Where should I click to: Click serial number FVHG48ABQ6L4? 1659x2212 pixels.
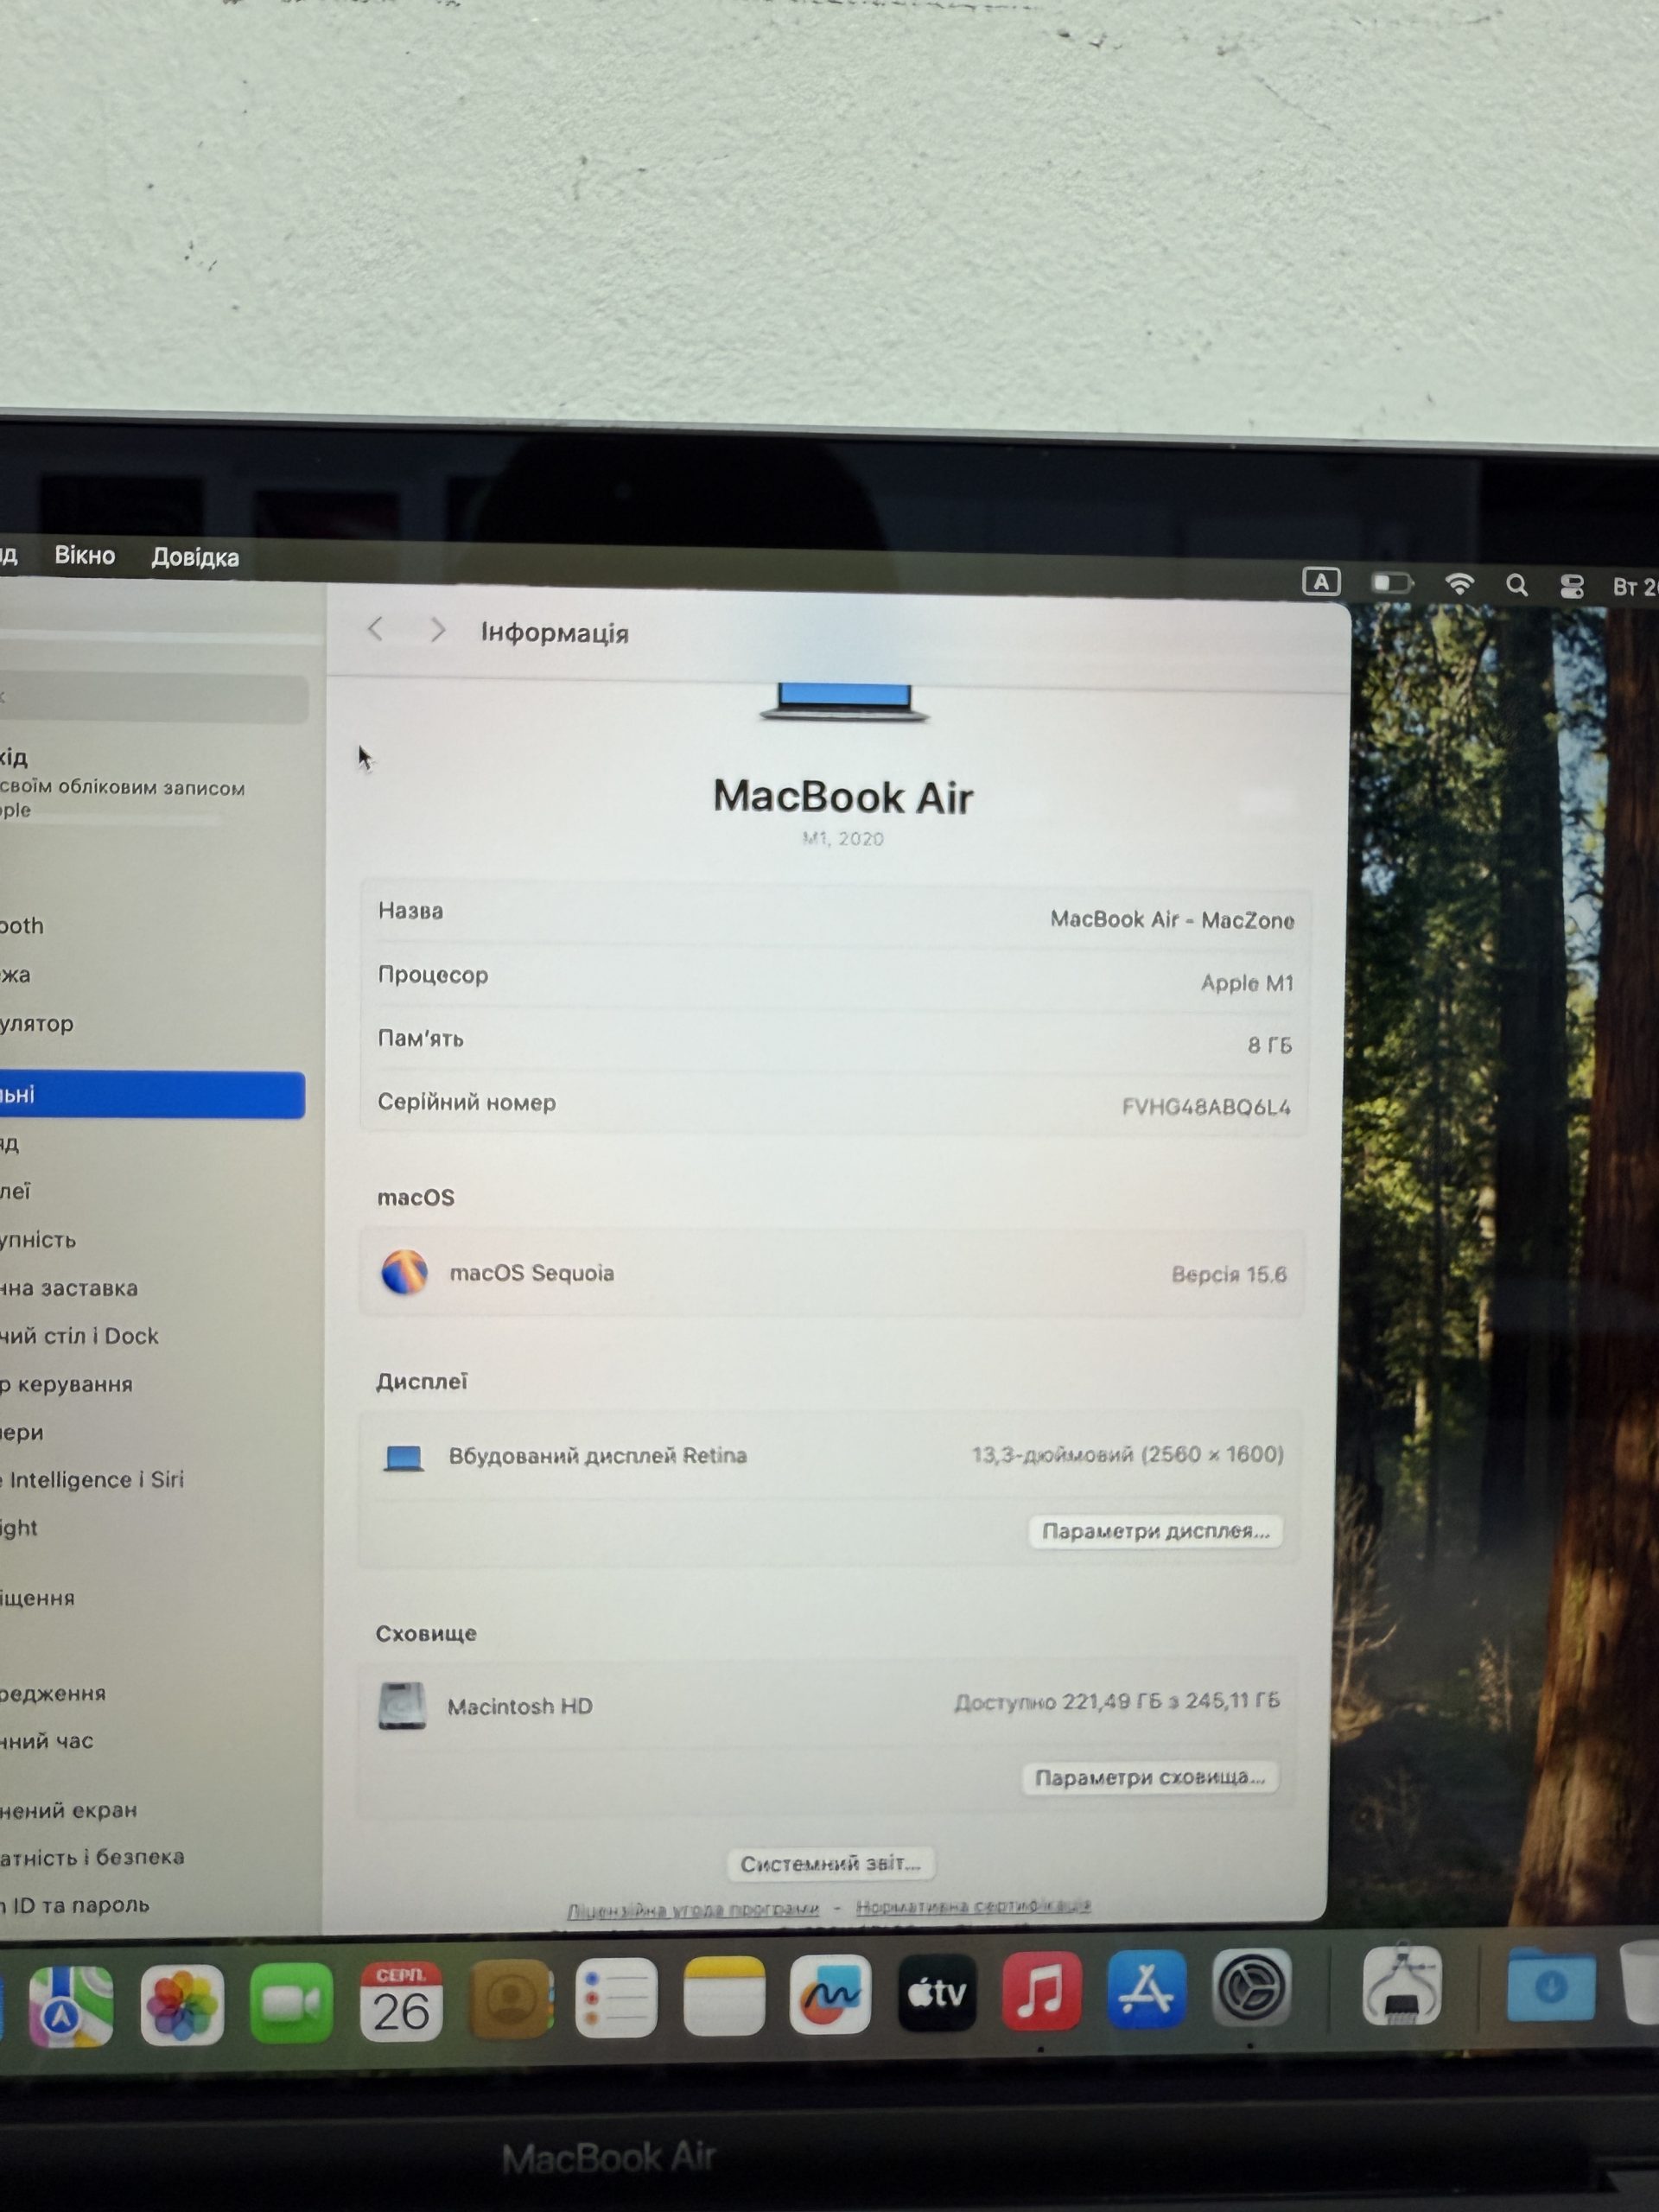pyautogui.click(x=1206, y=1107)
